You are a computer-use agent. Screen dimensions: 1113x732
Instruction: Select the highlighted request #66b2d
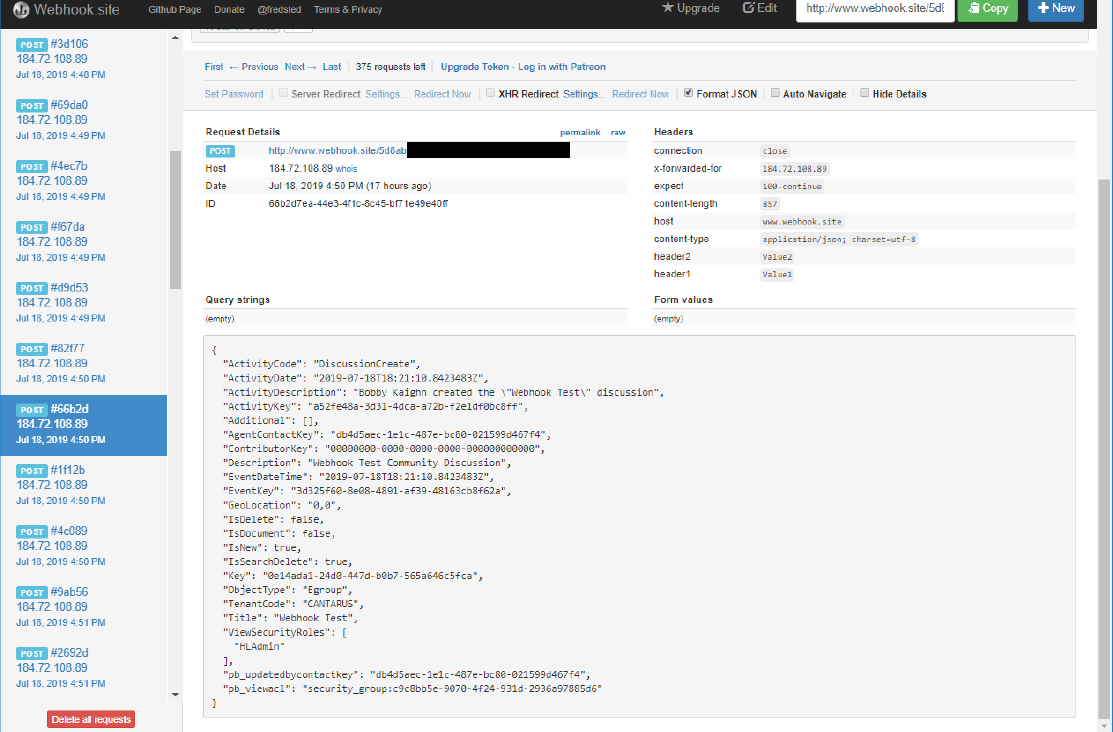[84, 425]
